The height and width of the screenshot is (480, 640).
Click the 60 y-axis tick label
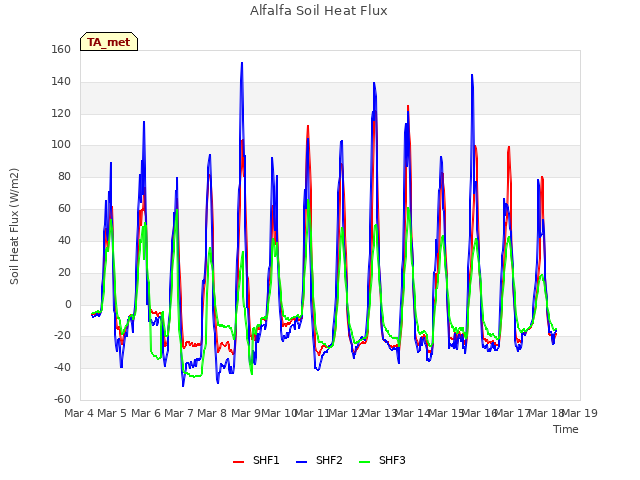64,208
